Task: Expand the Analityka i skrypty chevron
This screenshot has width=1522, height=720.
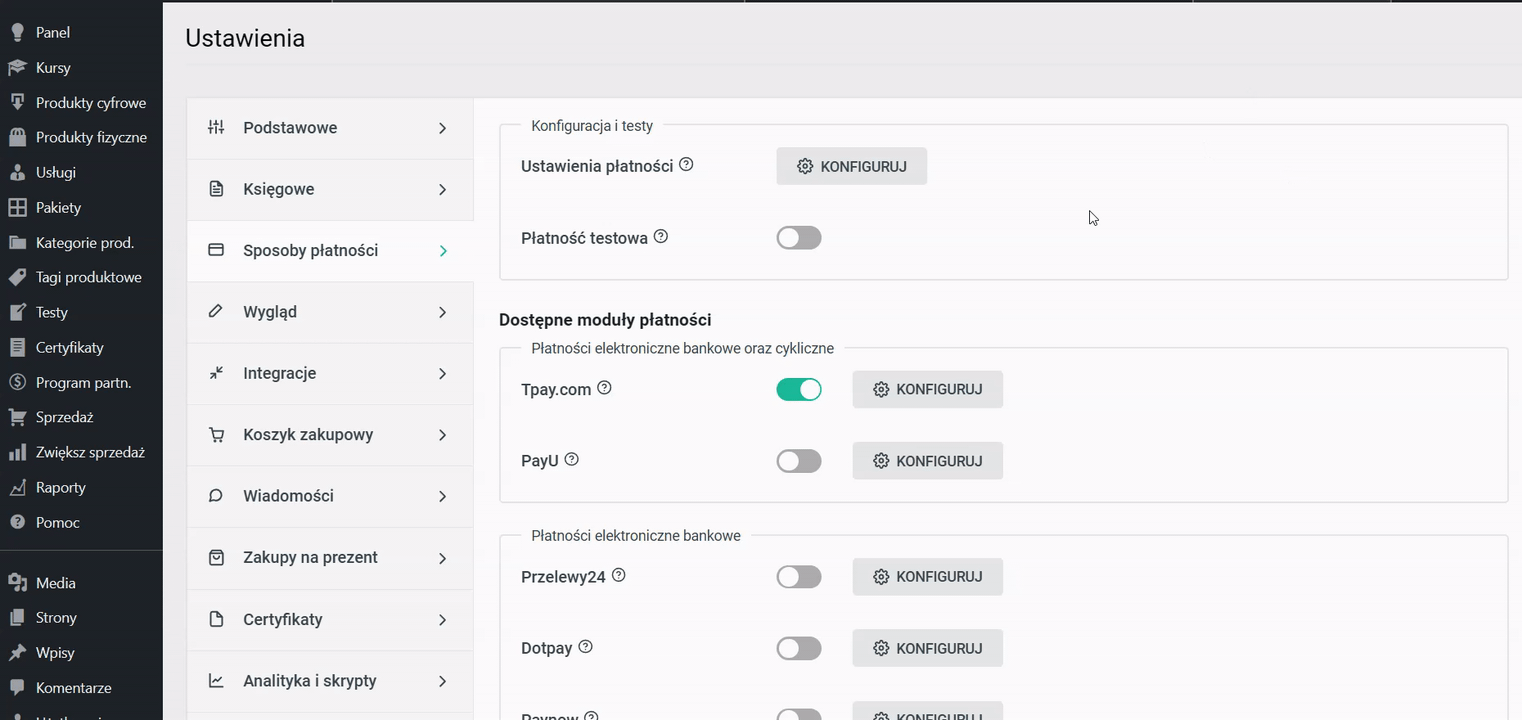Action: (x=443, y=681)
